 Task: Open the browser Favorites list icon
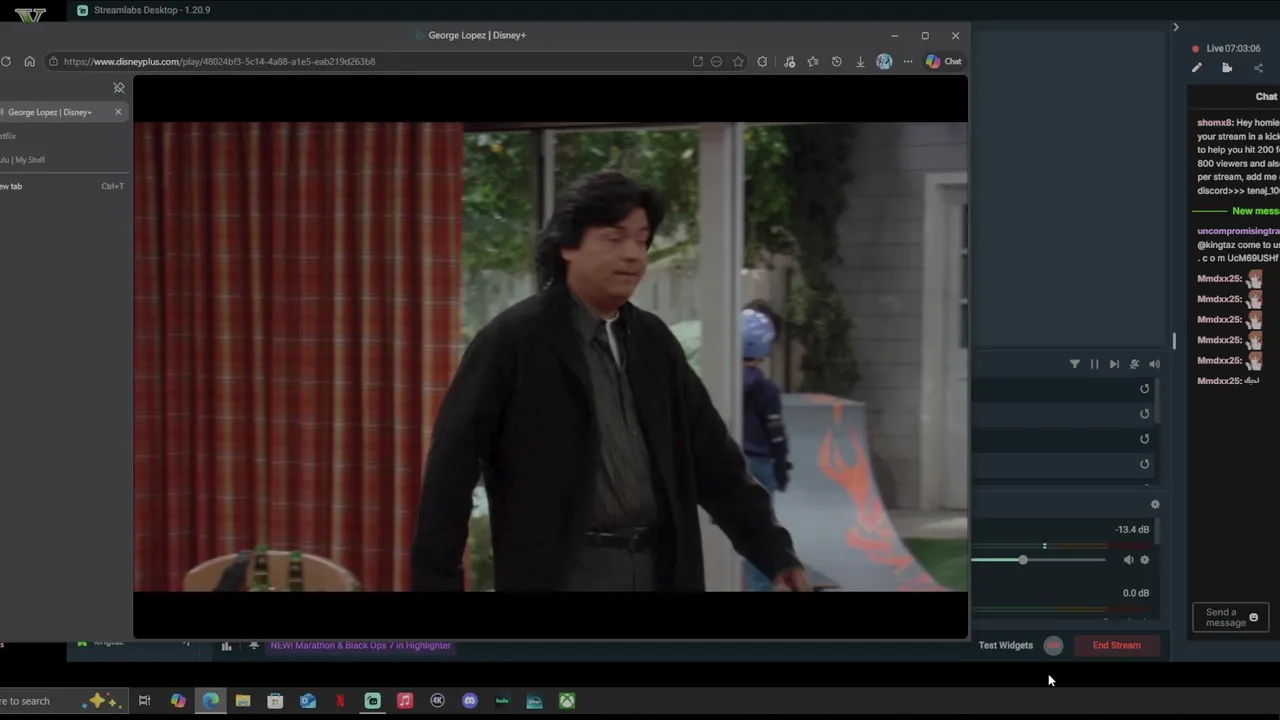(813, 61)
